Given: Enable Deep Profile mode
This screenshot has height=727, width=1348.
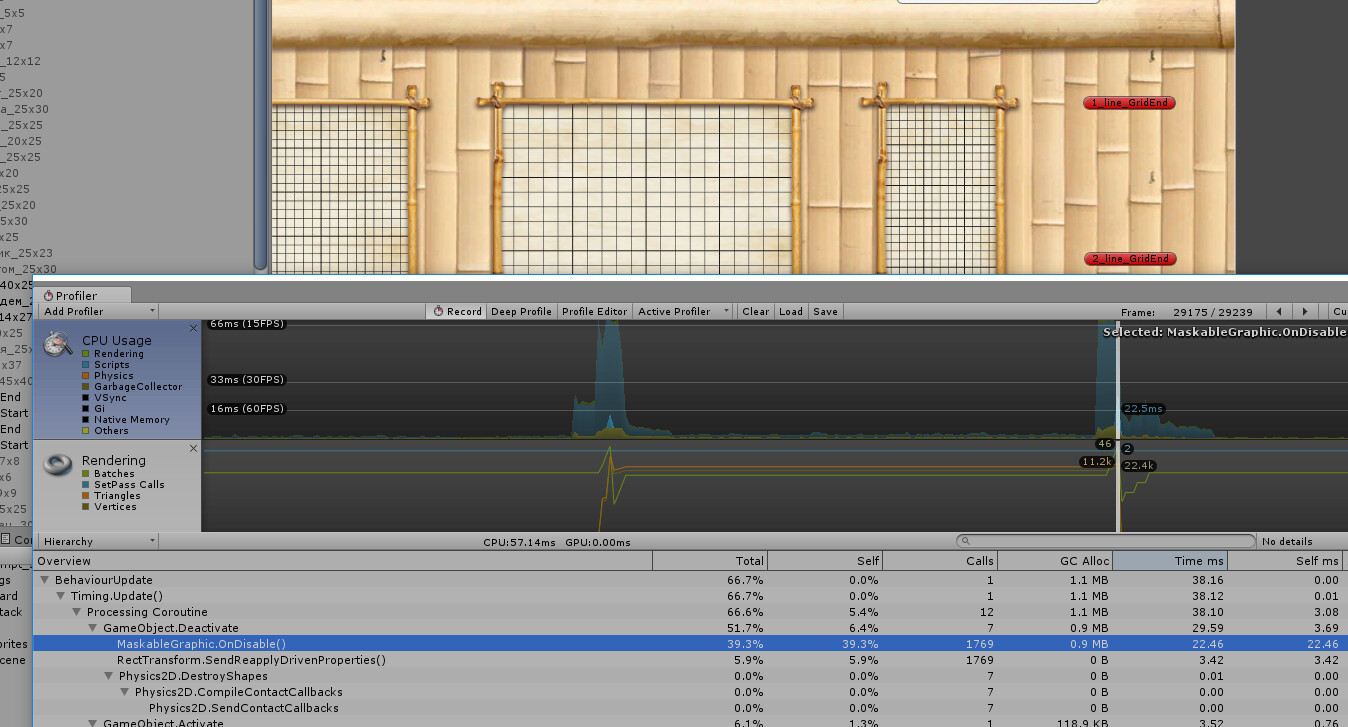Looking at the screenshot, I should [x=521, y=311].
